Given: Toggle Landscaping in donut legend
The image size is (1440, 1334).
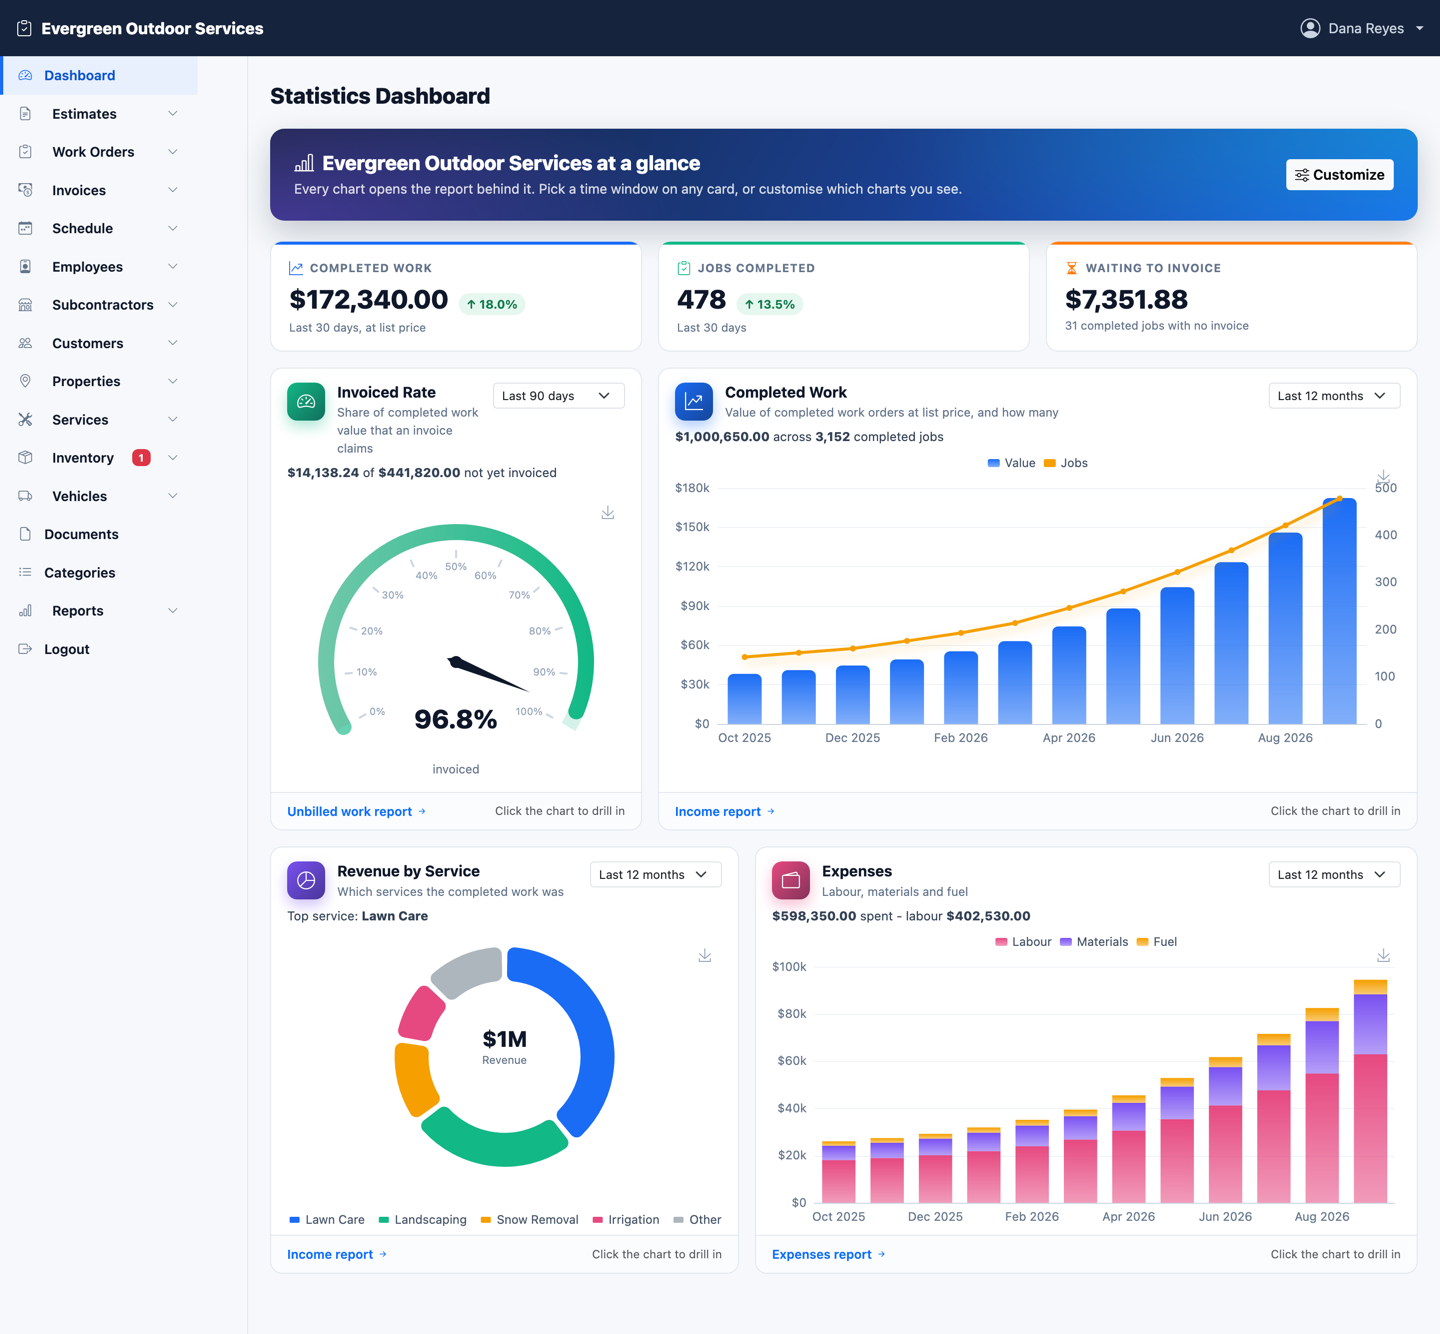Looking at the screenshot, I should [422, 1220].
